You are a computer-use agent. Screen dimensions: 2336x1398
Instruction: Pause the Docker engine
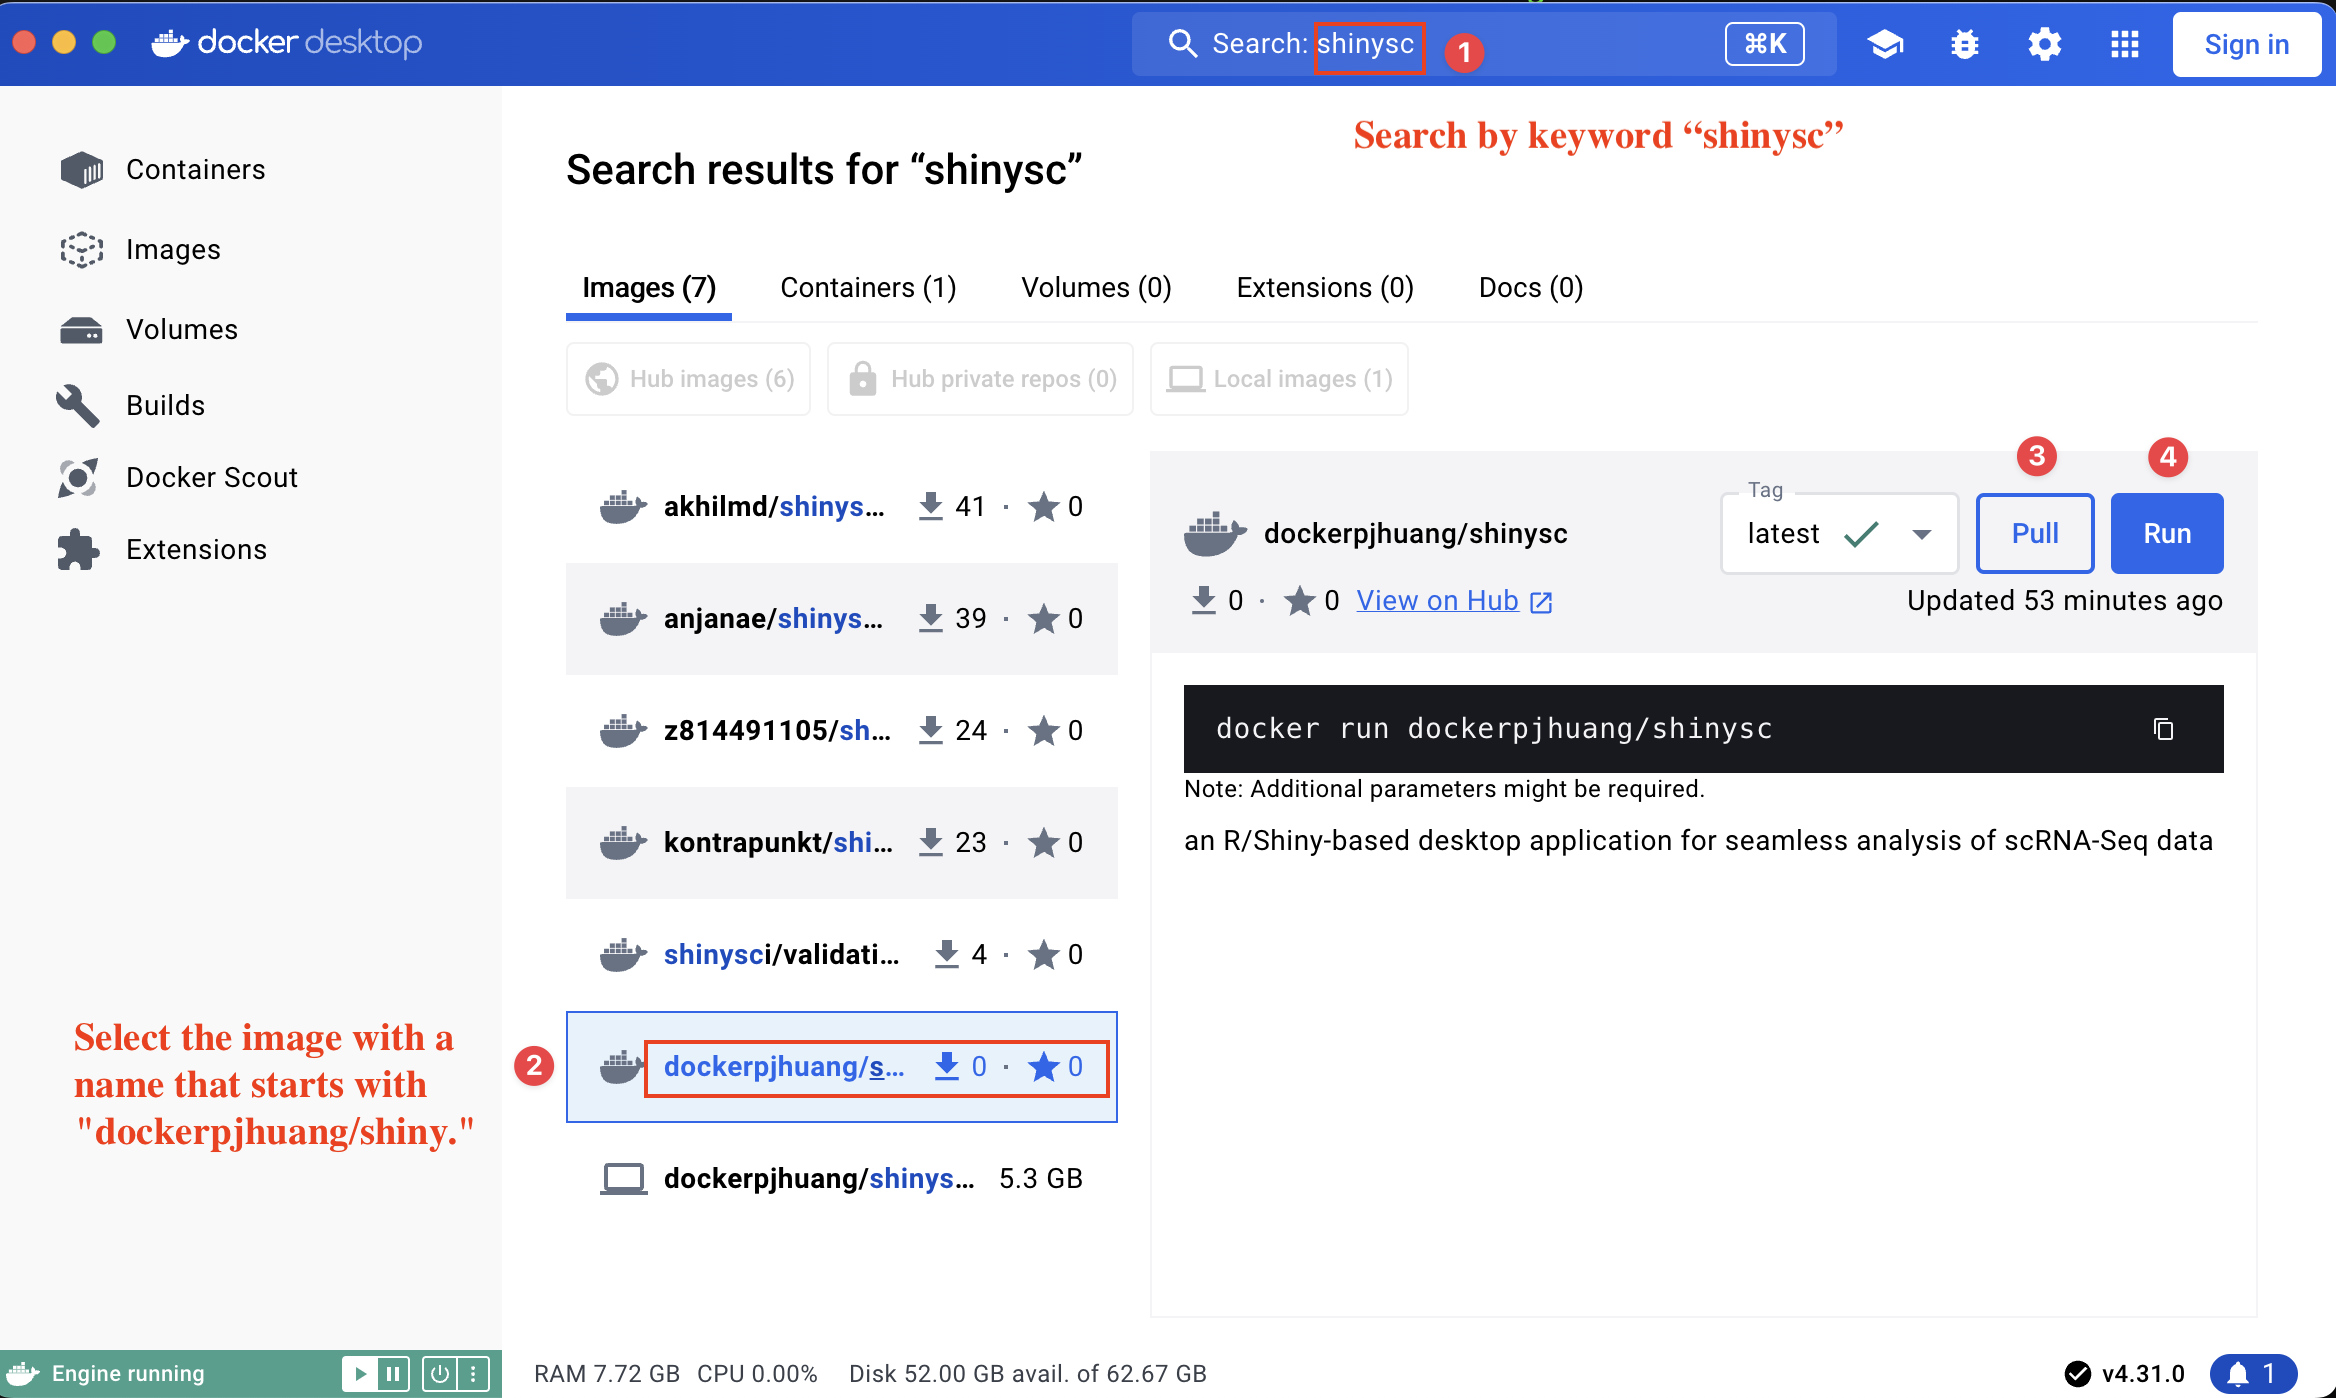tap(393, 1373)
